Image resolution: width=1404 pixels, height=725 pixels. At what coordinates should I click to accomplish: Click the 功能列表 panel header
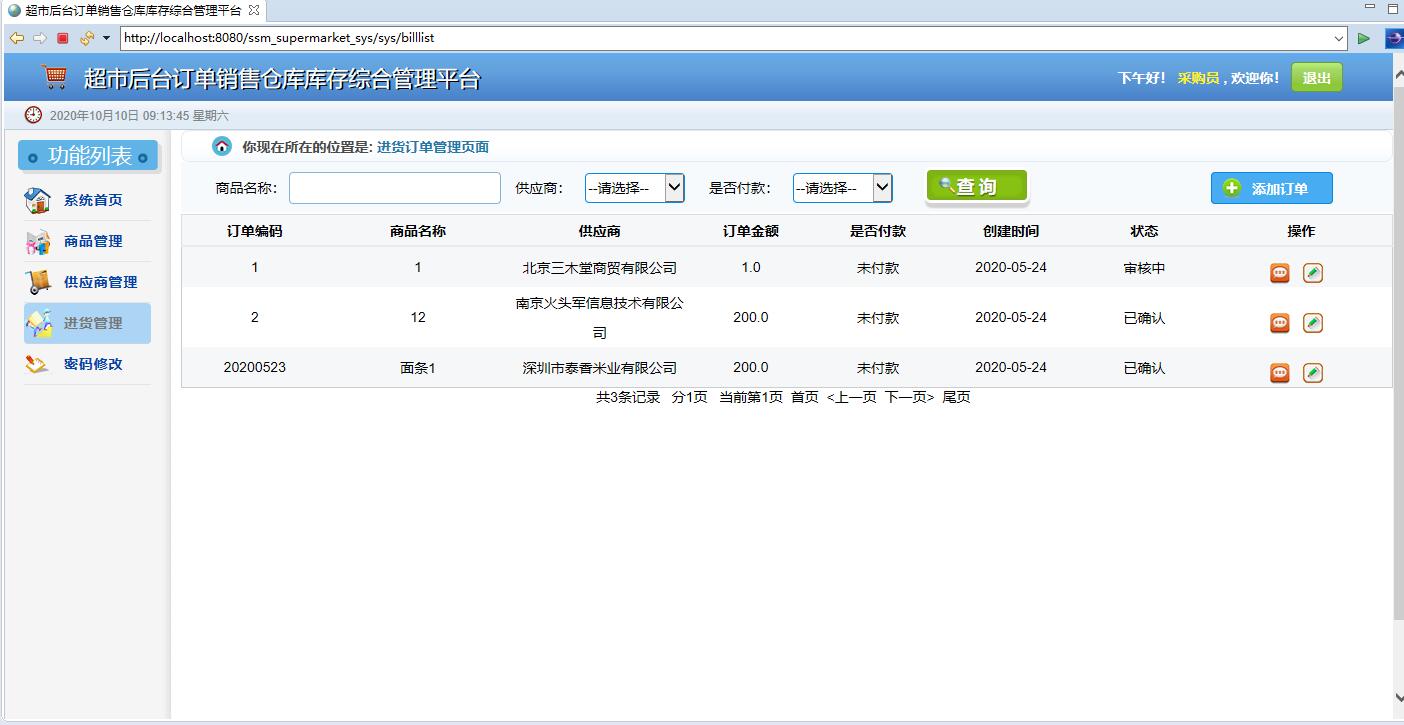pyautogui.click(x=87, y=156)
